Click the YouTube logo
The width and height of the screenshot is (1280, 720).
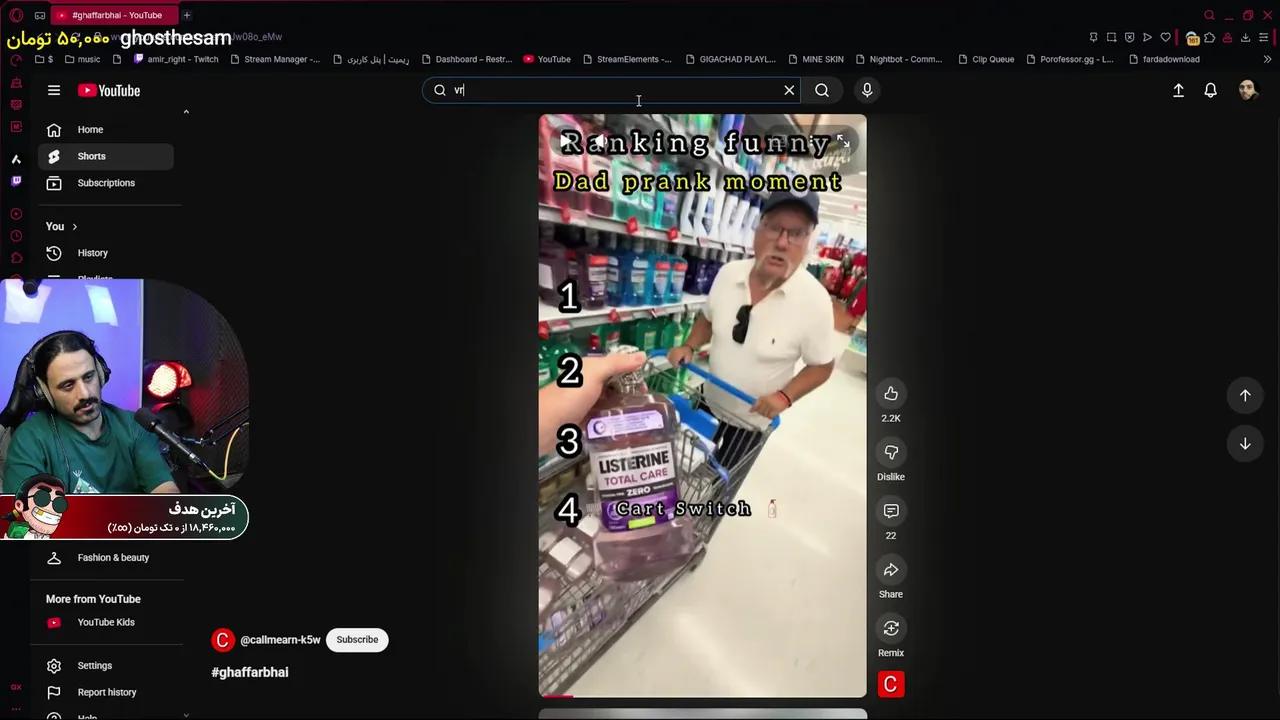point(109,90)
